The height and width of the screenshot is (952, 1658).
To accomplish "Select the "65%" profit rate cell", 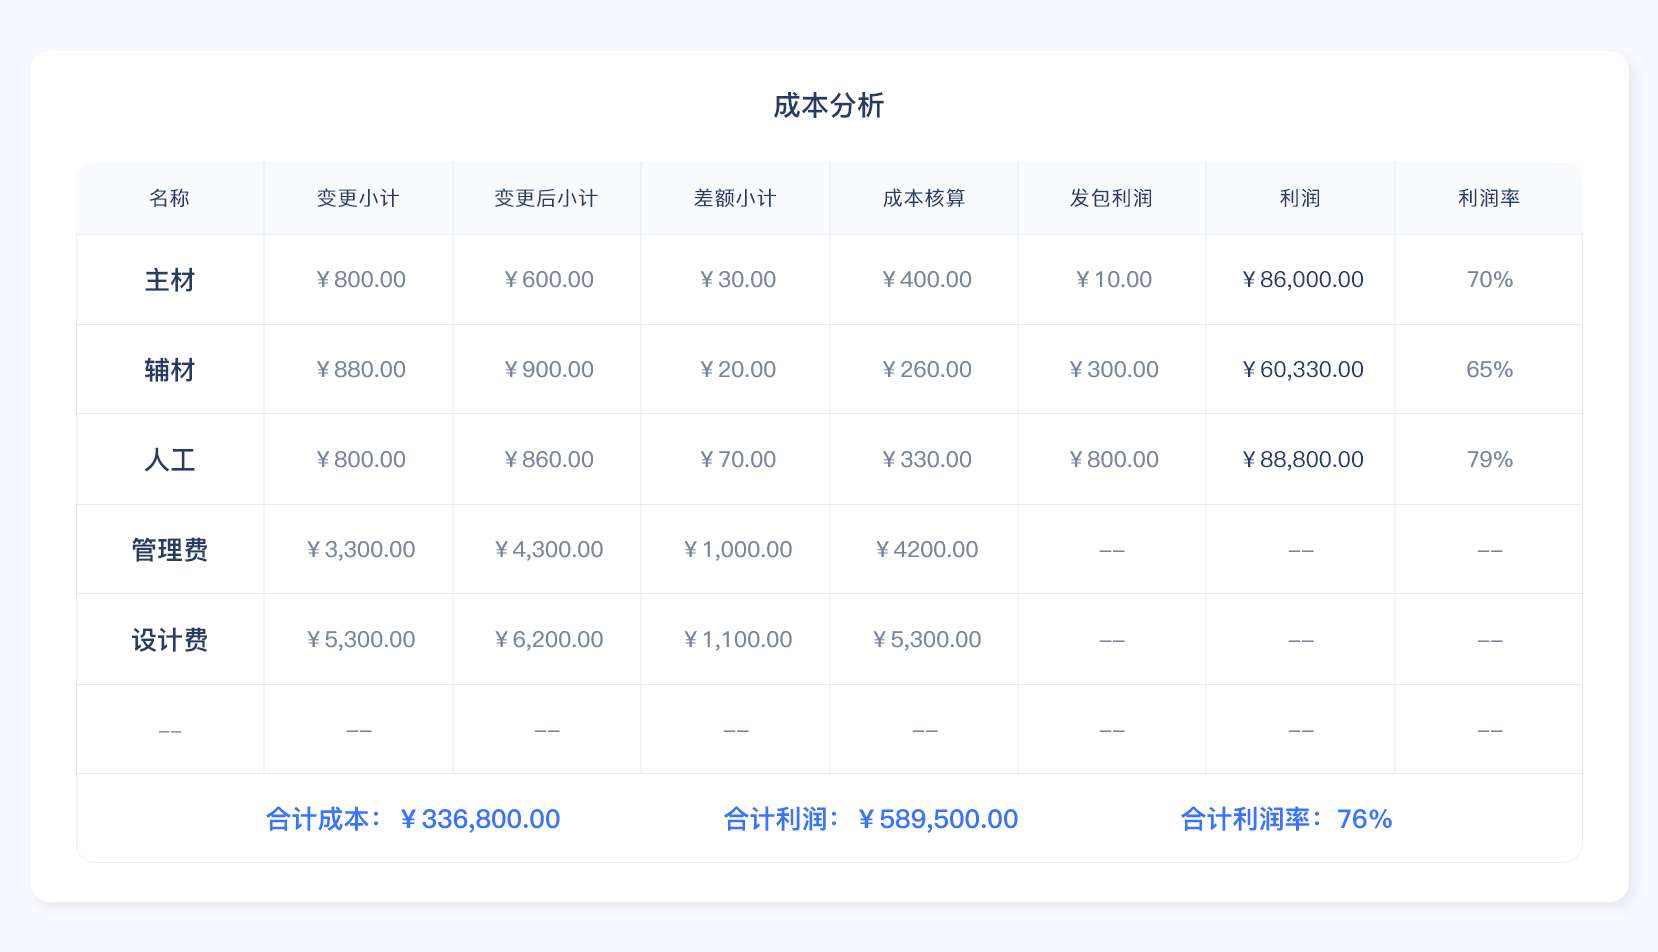I will click(1490, 370).
